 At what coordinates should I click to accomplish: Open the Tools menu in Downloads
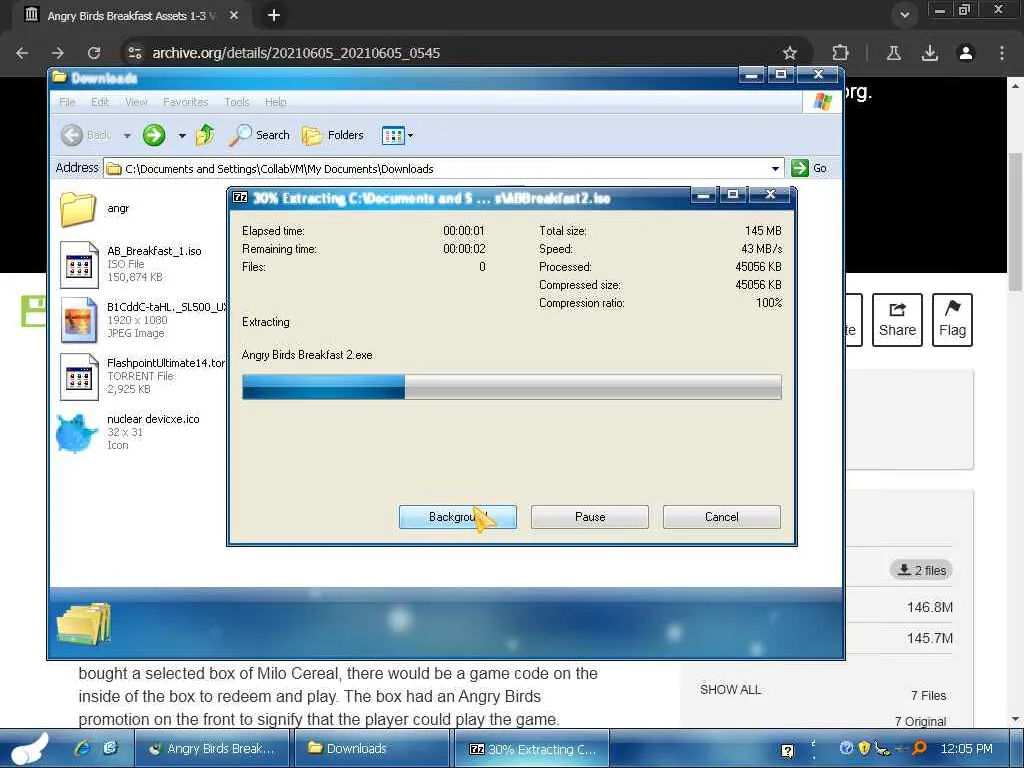pyautogui.click(x=237, y=102)
